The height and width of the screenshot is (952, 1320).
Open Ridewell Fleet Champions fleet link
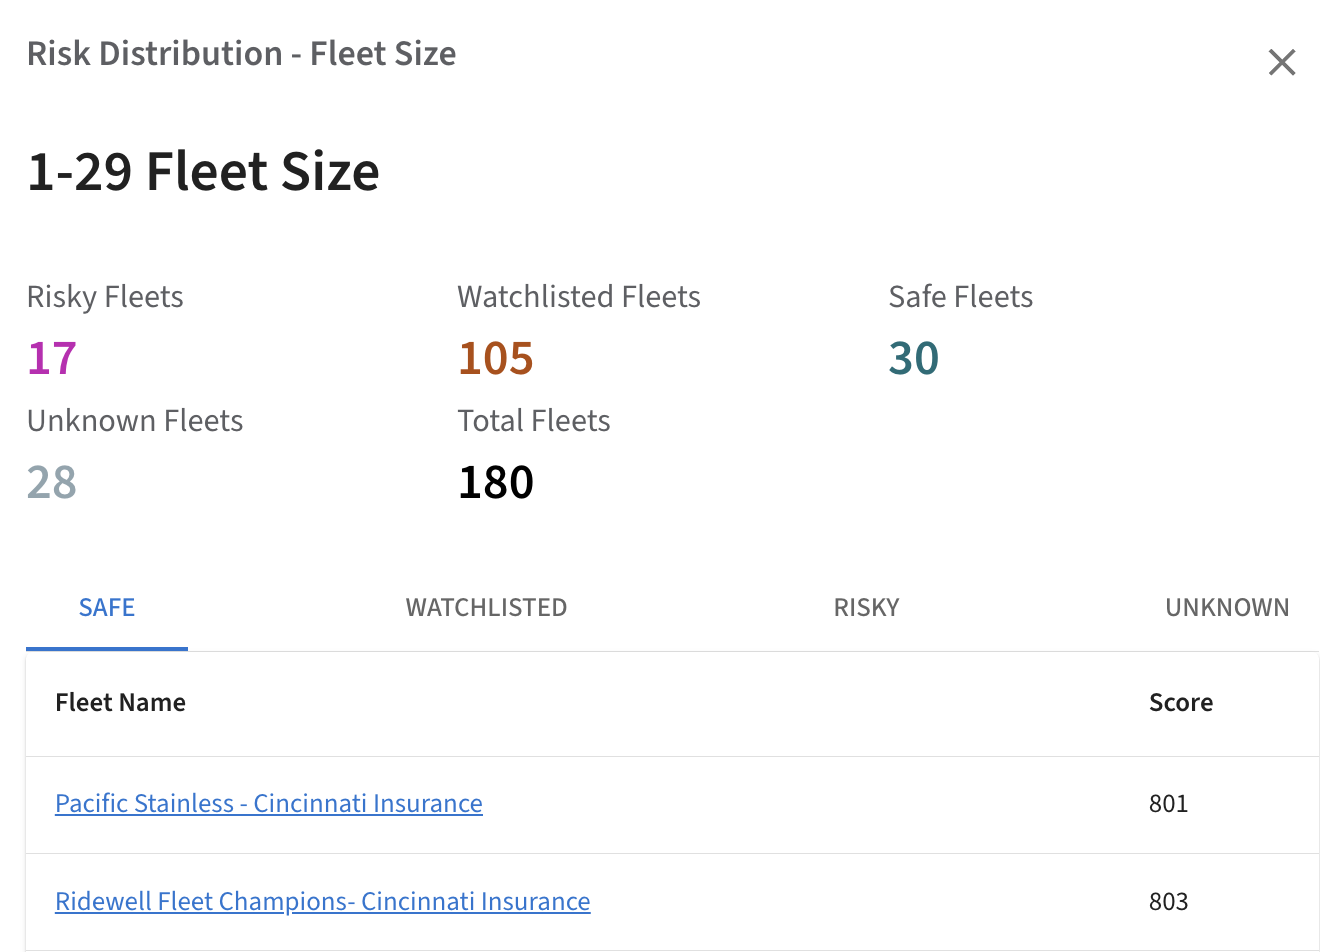[x=322, y=902]
